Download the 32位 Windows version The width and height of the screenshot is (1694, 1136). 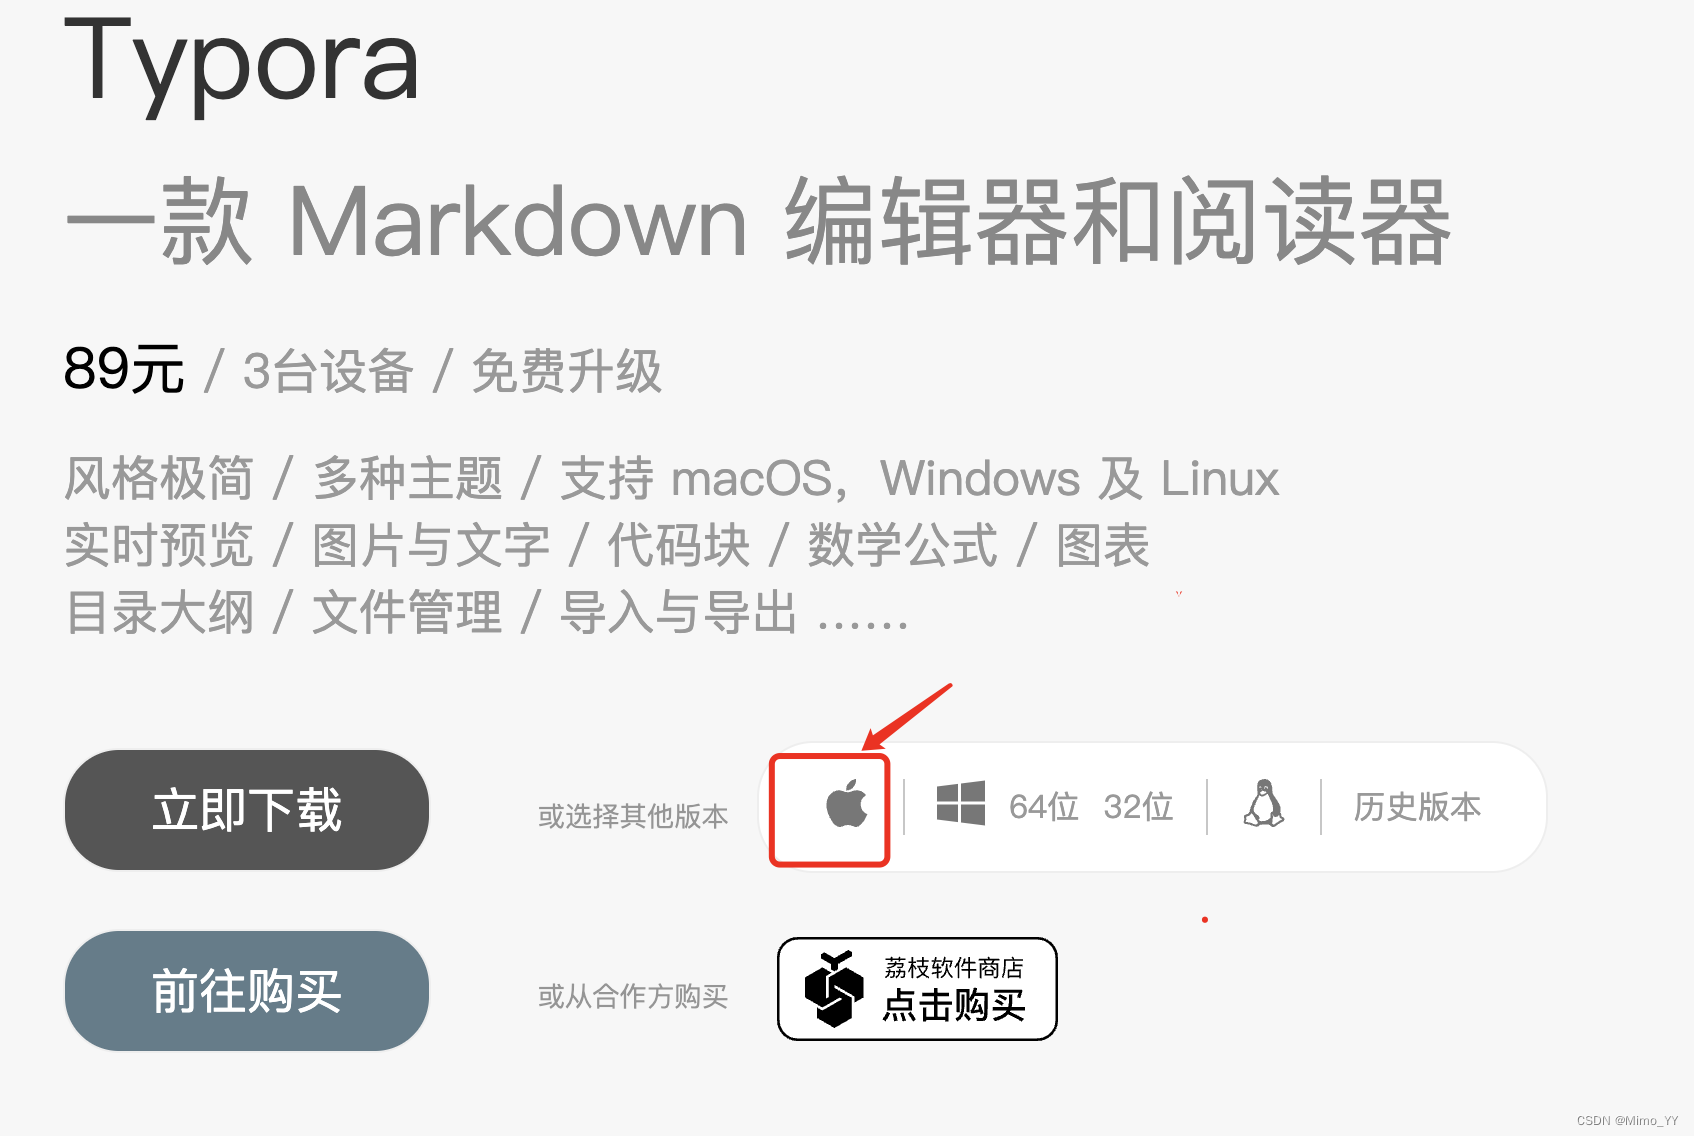pyautogui.click(x=1138, y=806)
